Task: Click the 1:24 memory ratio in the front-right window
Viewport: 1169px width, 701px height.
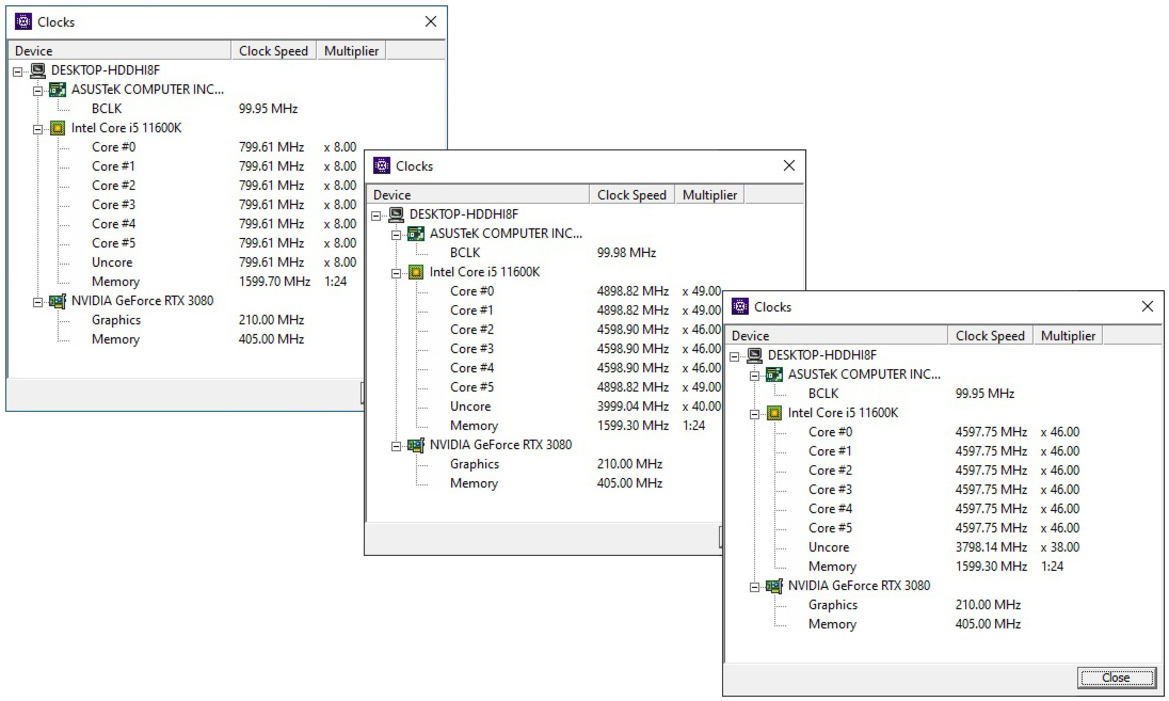Action: click(1052, 566)
